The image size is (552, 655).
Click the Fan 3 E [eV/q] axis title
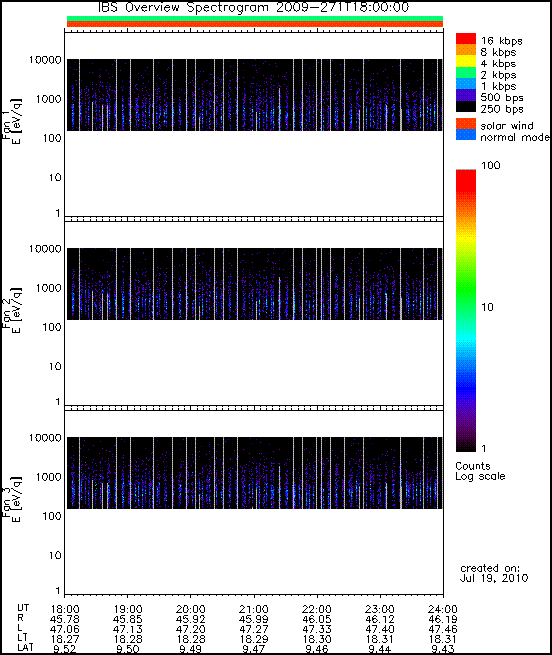pyautogui.click(x=18, y=499)
